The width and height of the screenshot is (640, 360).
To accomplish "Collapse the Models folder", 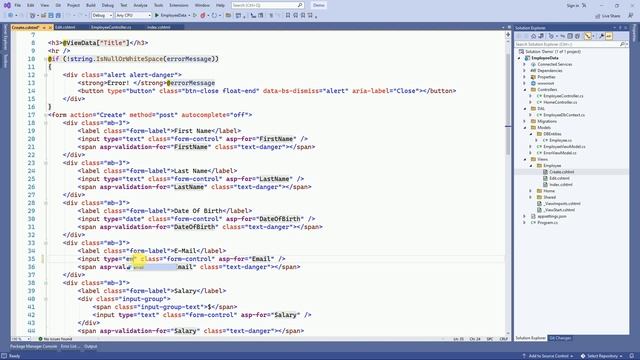I will tap(524, 127).
